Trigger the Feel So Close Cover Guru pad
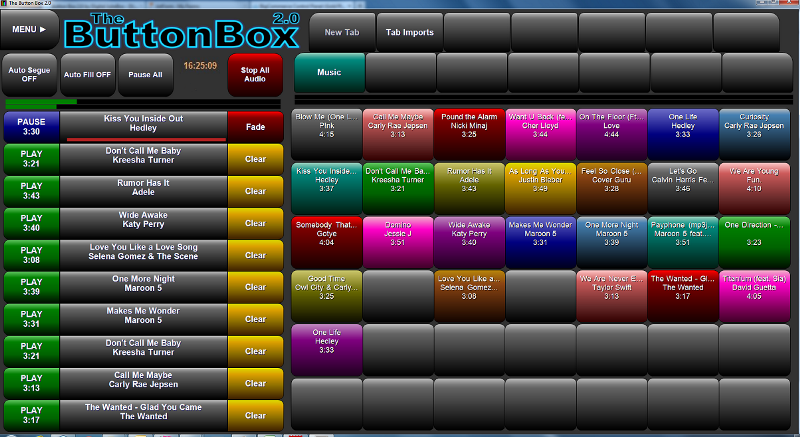The image size is (800, 437). click(612, 188)
